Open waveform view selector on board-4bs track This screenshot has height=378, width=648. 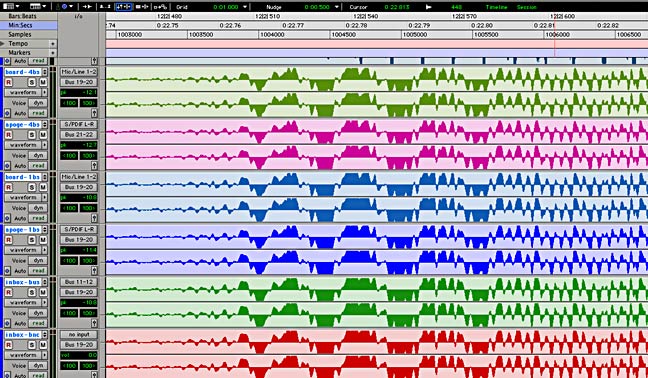[26, 93]
